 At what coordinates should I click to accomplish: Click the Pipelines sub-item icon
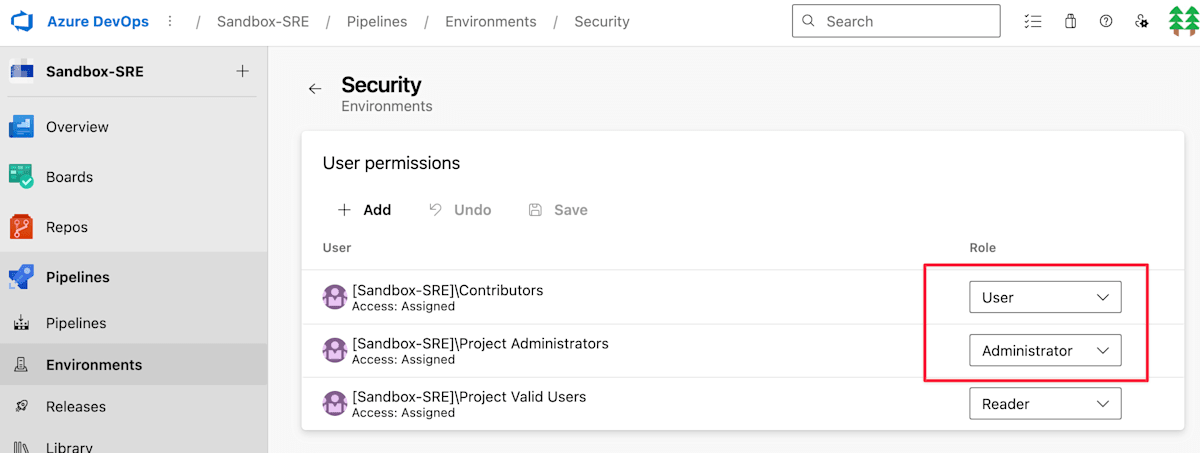tap(22, 323)
